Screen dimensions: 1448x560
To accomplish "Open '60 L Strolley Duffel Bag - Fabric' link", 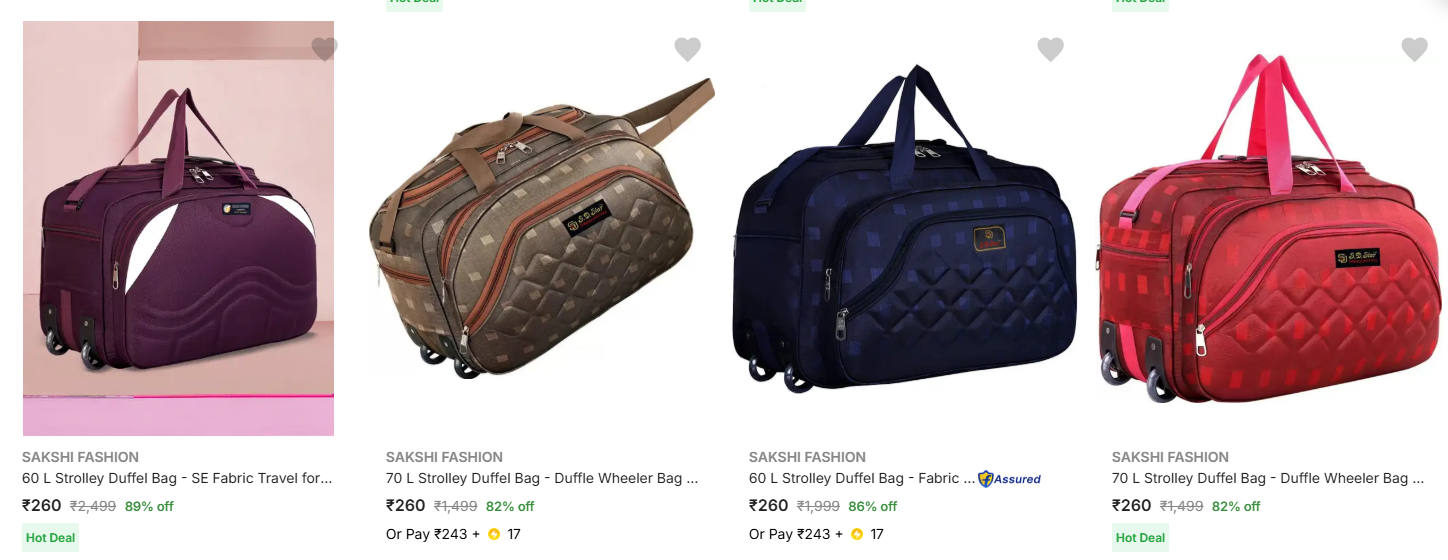I will point(861,479).
